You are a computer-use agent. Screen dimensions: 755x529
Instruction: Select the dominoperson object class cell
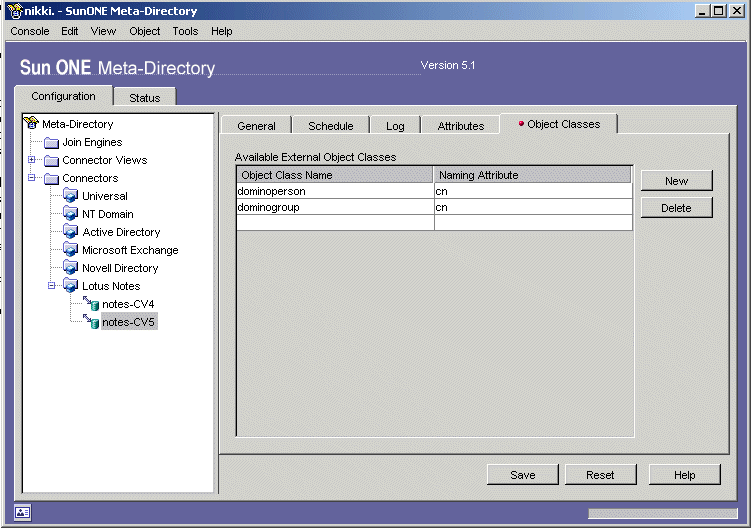click(x=335, y=191)
